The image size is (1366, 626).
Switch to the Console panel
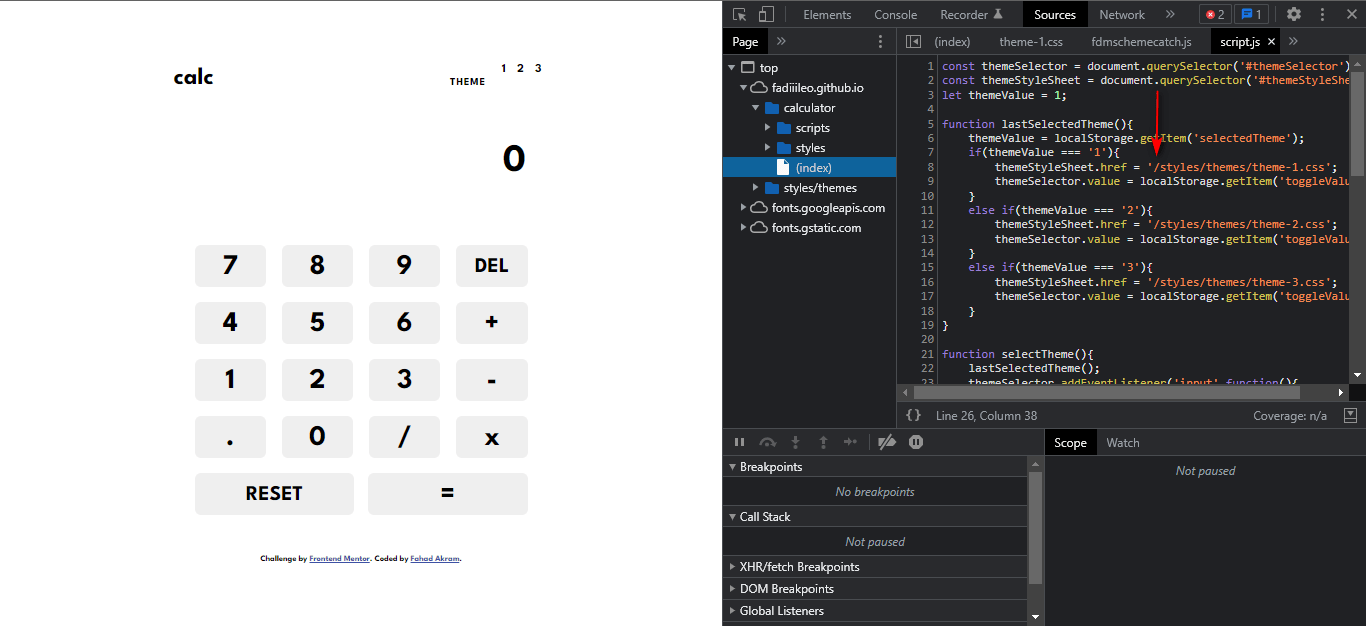tap(895, 14)
